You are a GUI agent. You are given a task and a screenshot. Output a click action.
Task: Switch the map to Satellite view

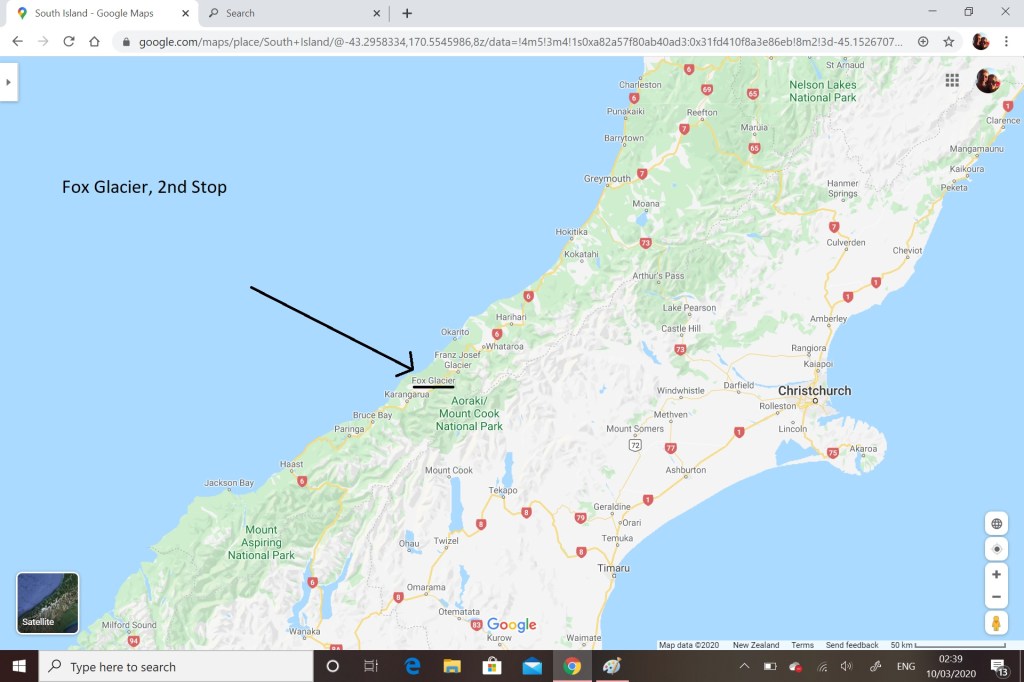(47, 603)
